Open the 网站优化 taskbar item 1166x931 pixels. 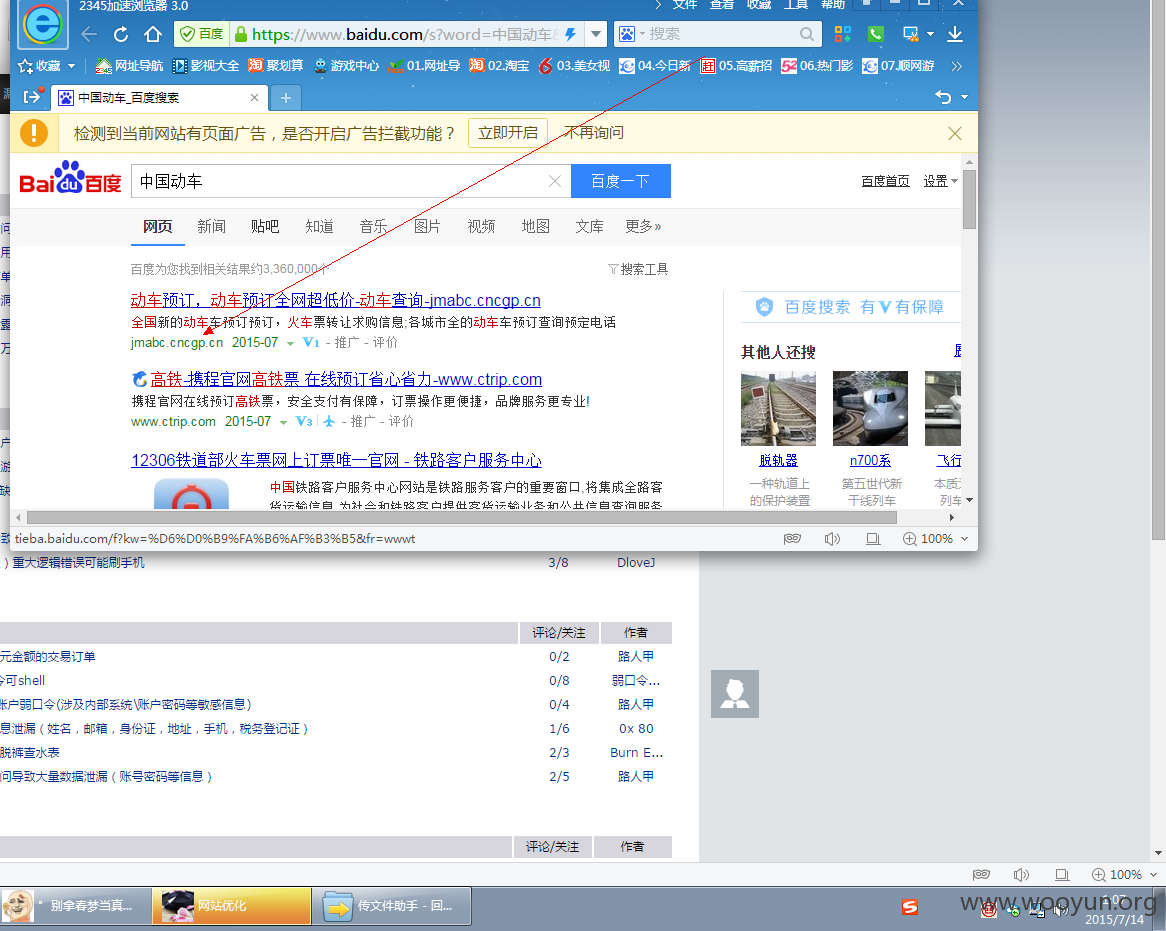coord(231,906)
